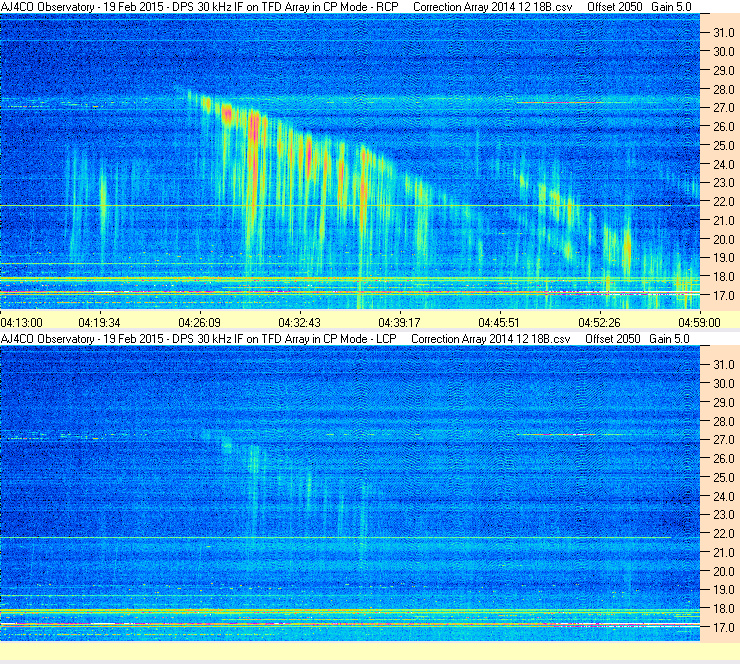Select 'Gain 5.0' in the RCP title
Viewport: 740px width, 664px height.
coord(671,7)
